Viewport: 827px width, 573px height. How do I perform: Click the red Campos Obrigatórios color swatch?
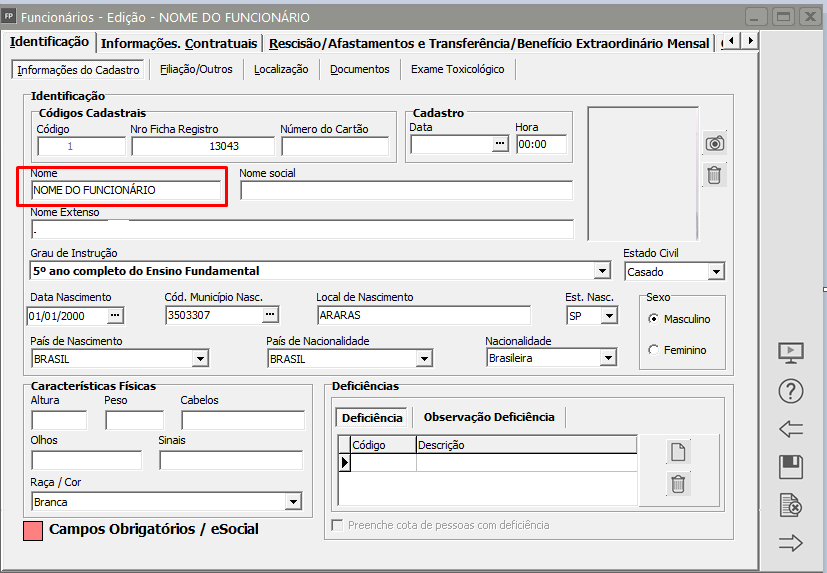32,530
